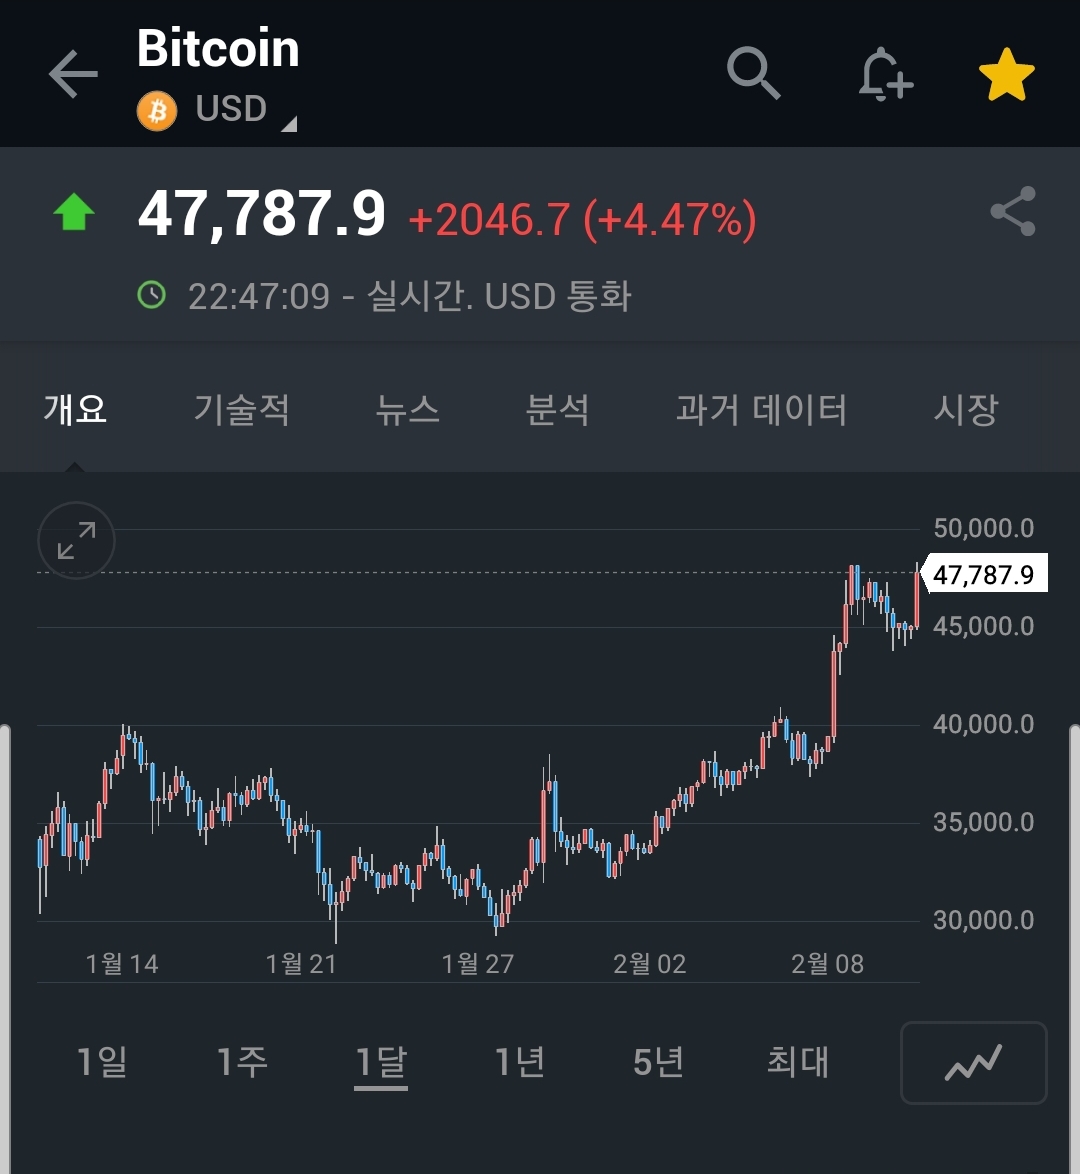Image resolution: width=1080 pixels, height=1174 pixels.
Task: Select the 1주 chart range
Action: tap(242, 1061)
